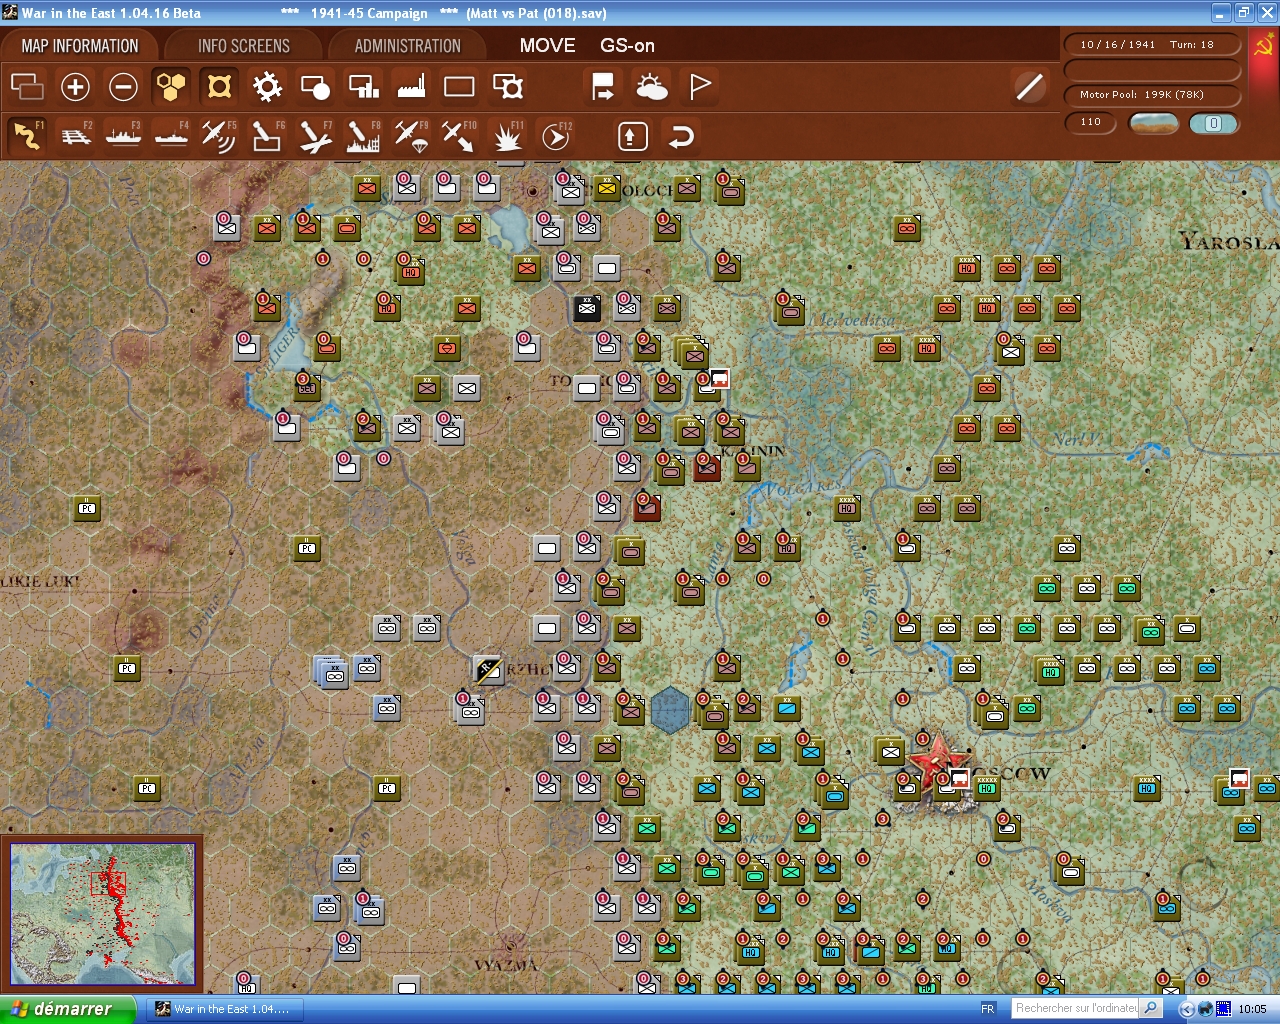Click the overview minimap
Image resolution: width=1280 pixels, height=1024 pixels.
[103, 912]
